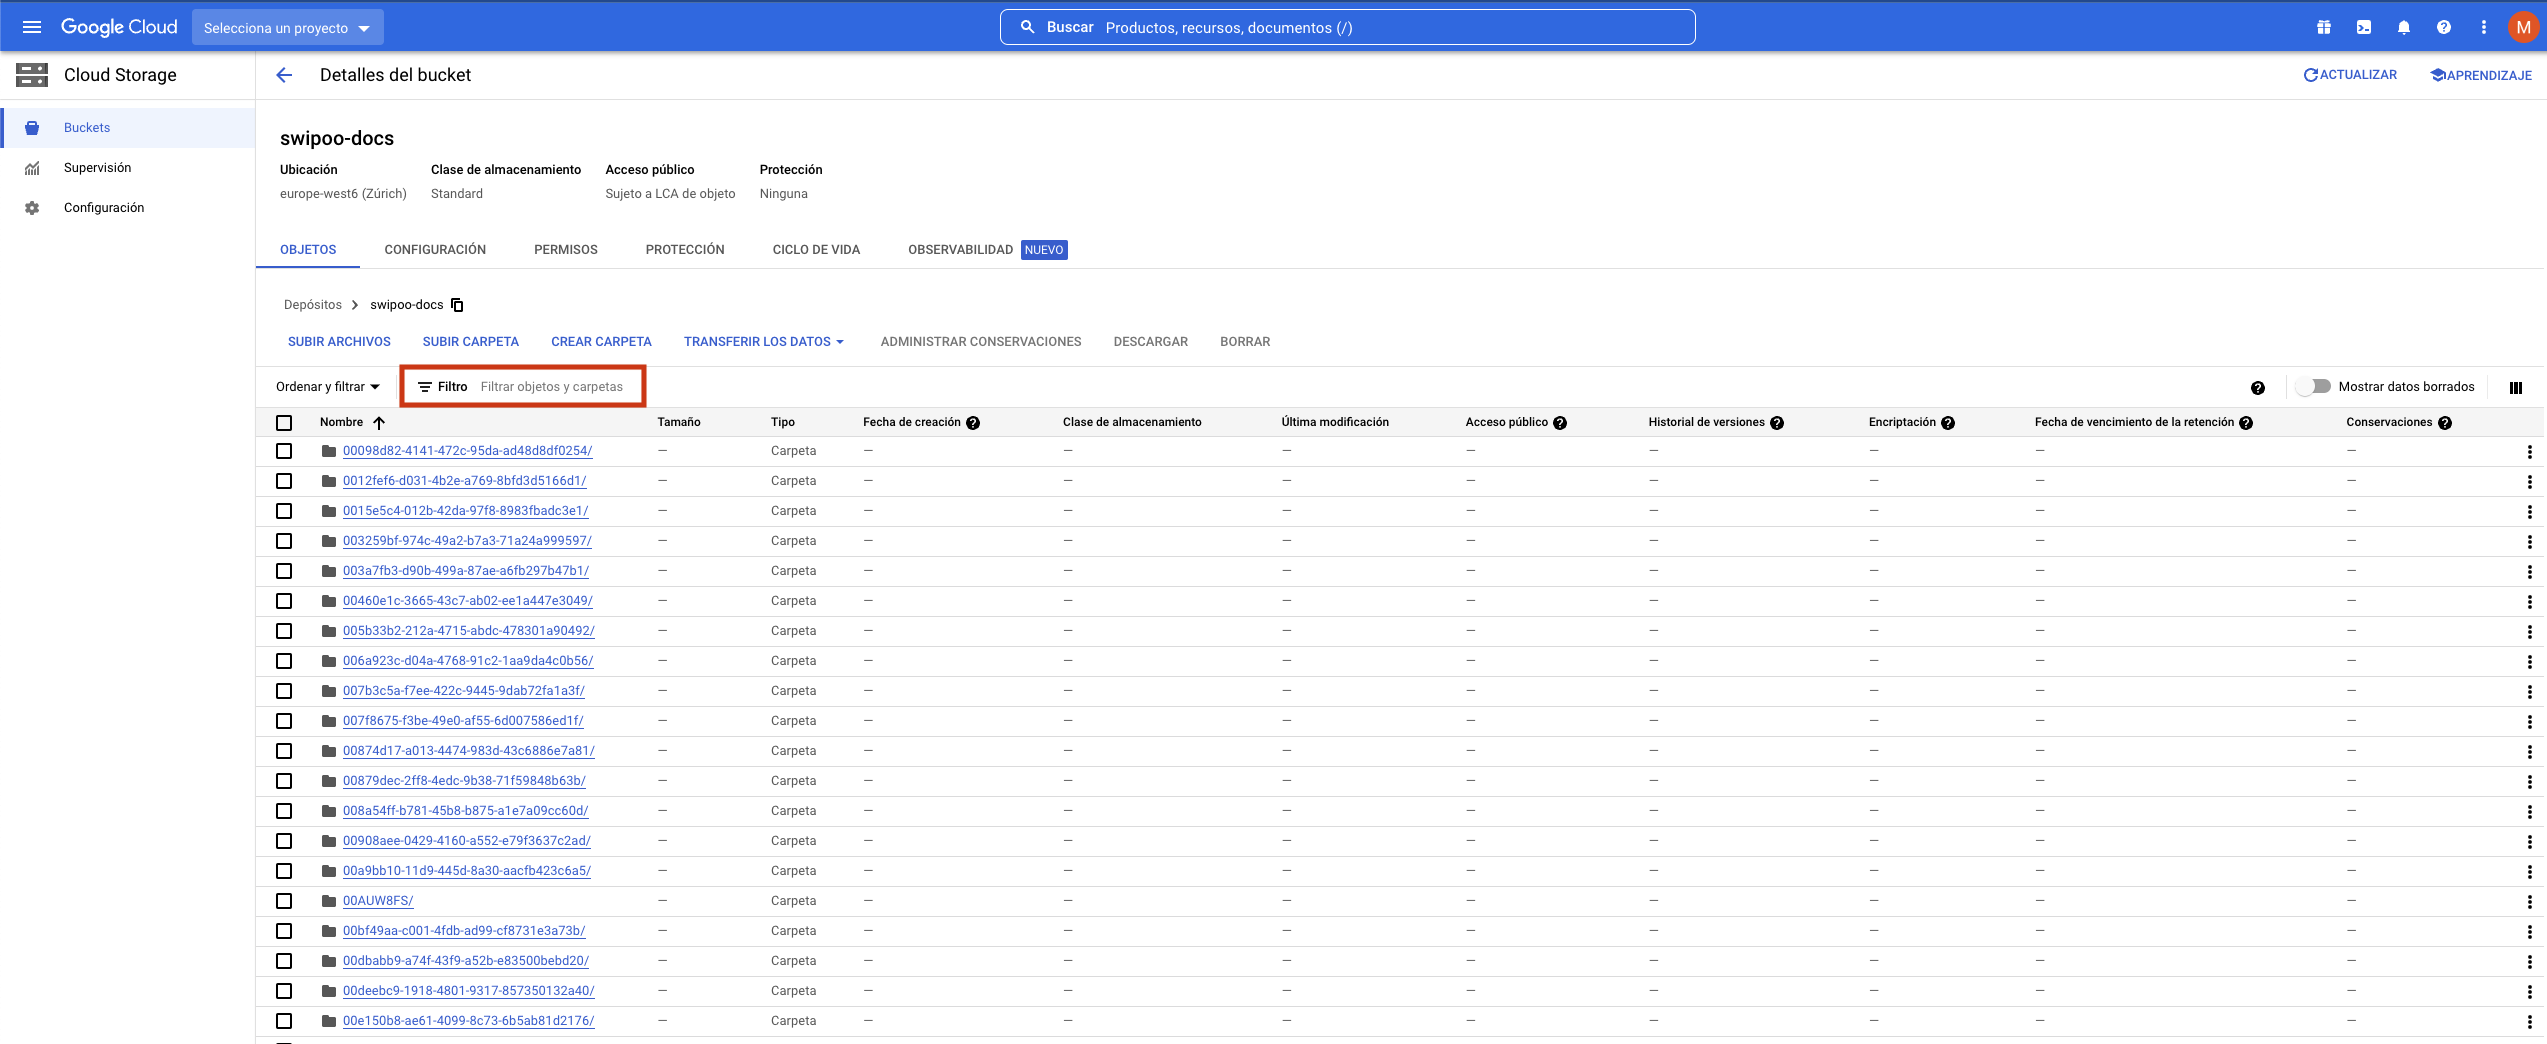
Task: Open row actions menu for 00AUW8FS folder
Action: coord(2529,901)
